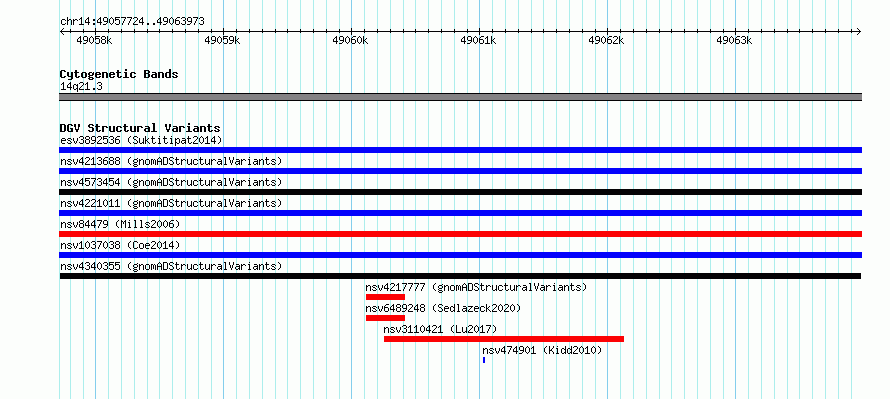Open the nsv4221011 gnomAD variant label

point(171,203)
